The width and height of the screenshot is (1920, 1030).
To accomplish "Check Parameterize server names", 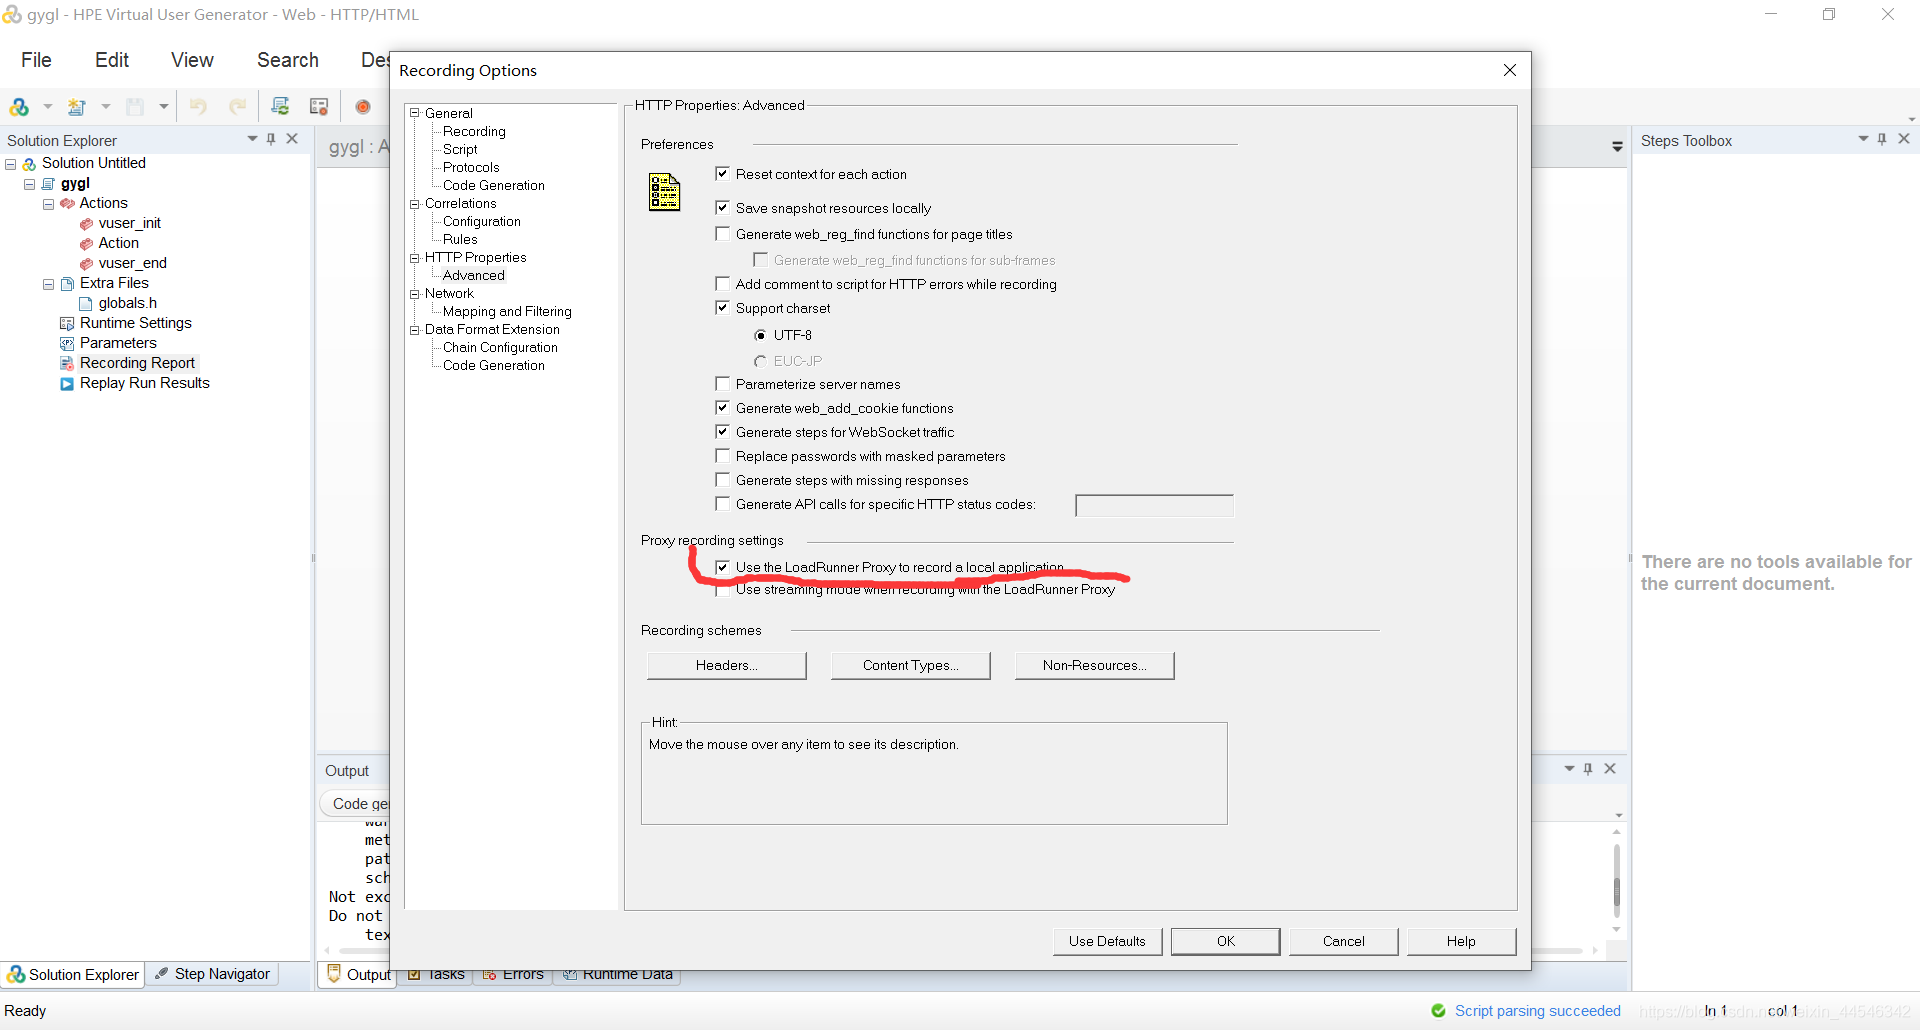I will (722, 383).
